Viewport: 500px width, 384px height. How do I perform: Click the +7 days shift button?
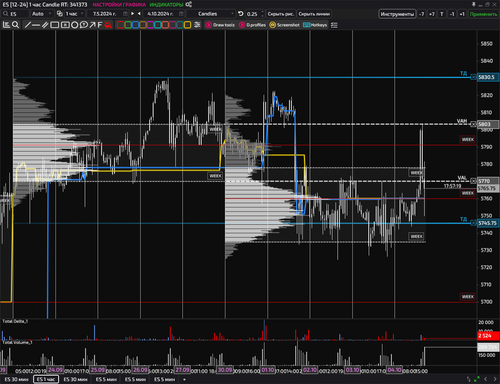point(432,14)
